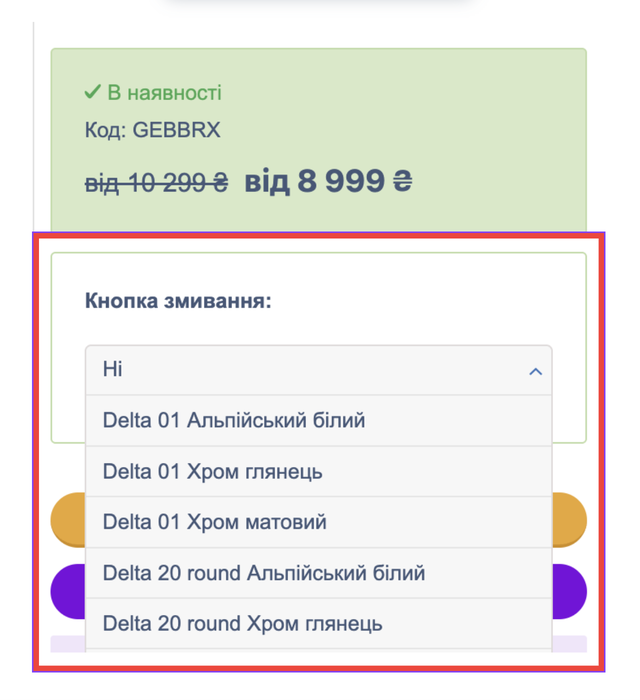Click the purple button behind dropdown
640x700 pixels.
pyautogui.click(x=68, y=592)
